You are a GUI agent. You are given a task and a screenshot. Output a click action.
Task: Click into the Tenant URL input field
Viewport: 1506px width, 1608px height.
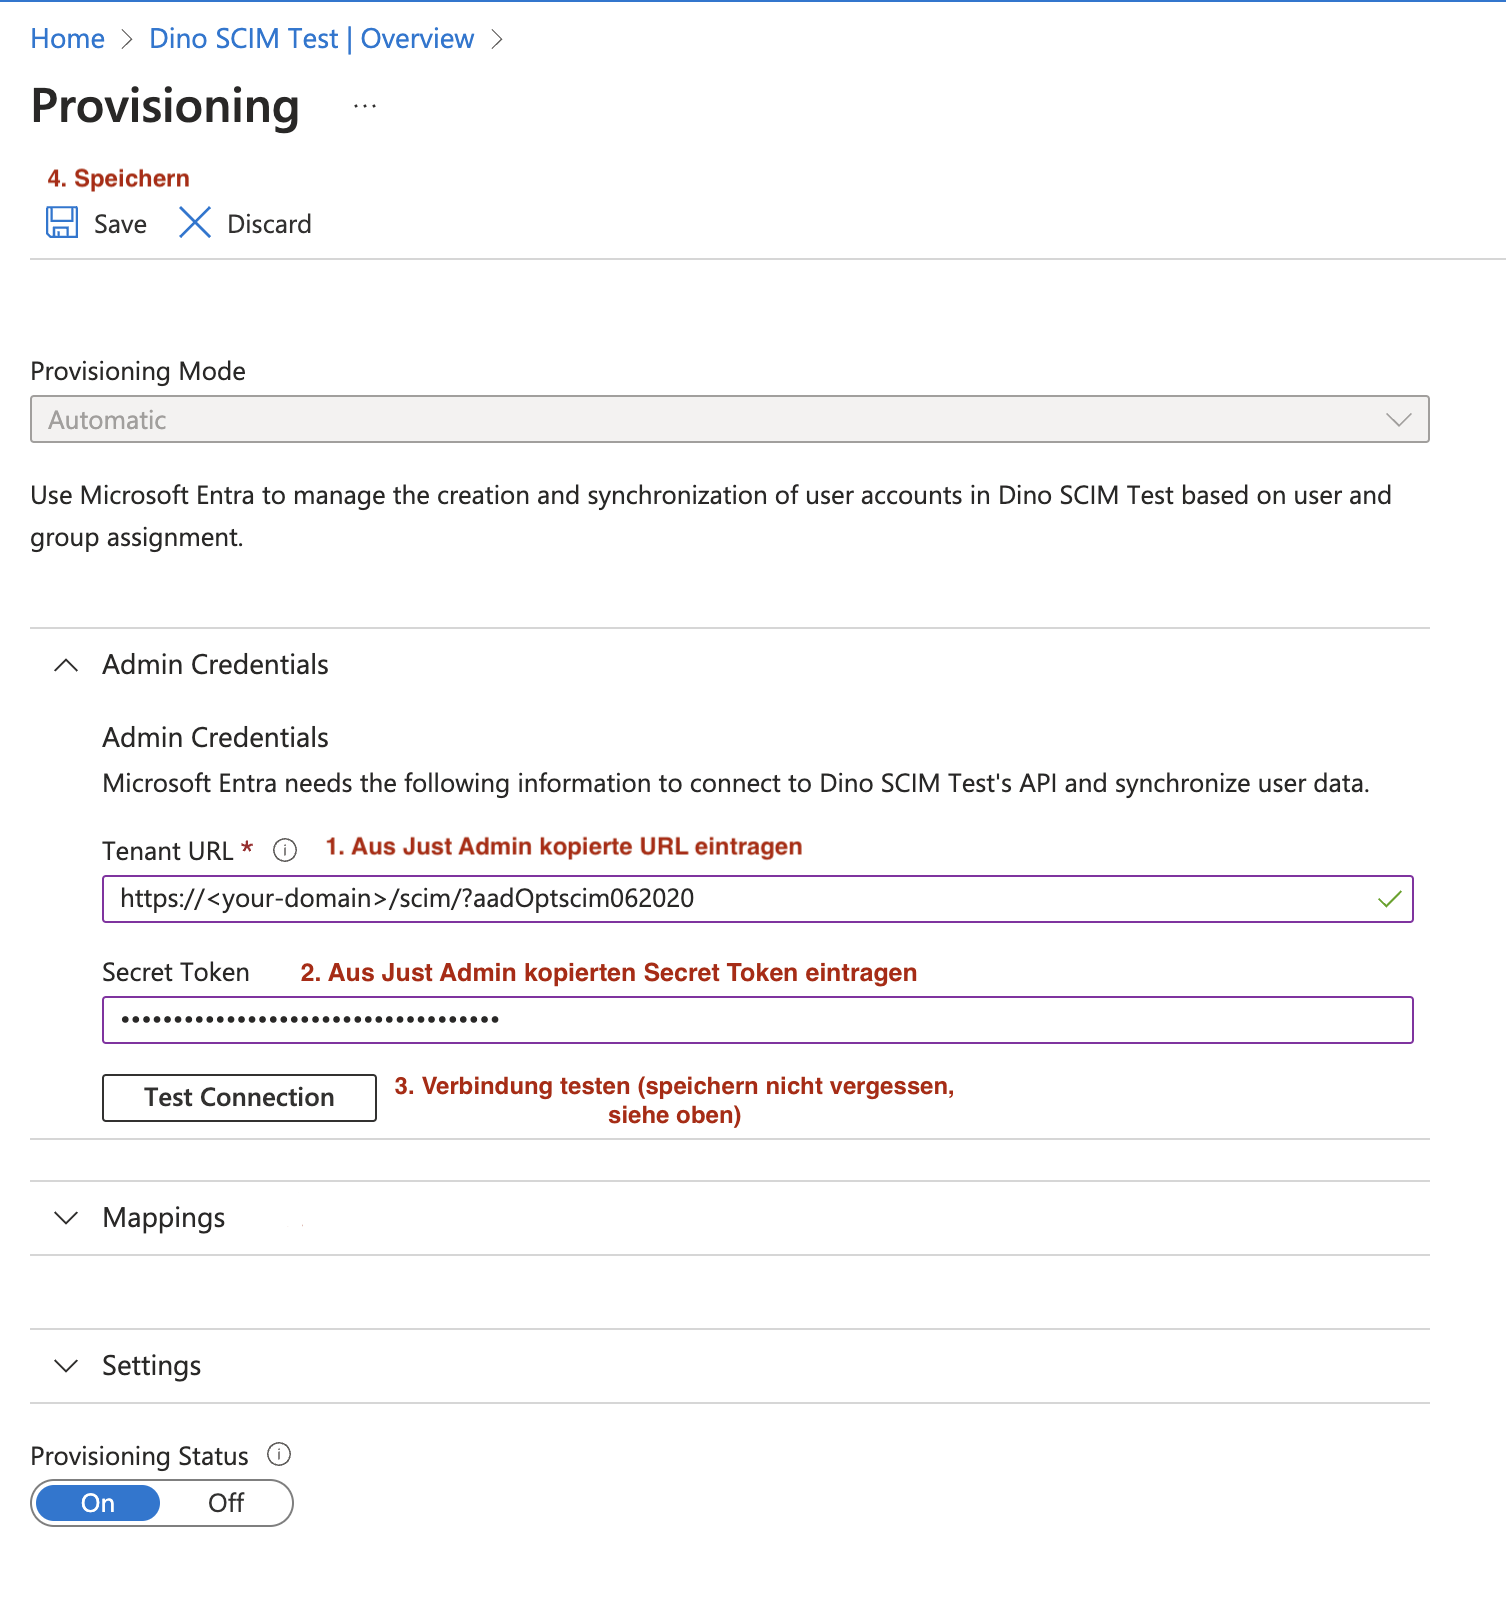point(758,899)
